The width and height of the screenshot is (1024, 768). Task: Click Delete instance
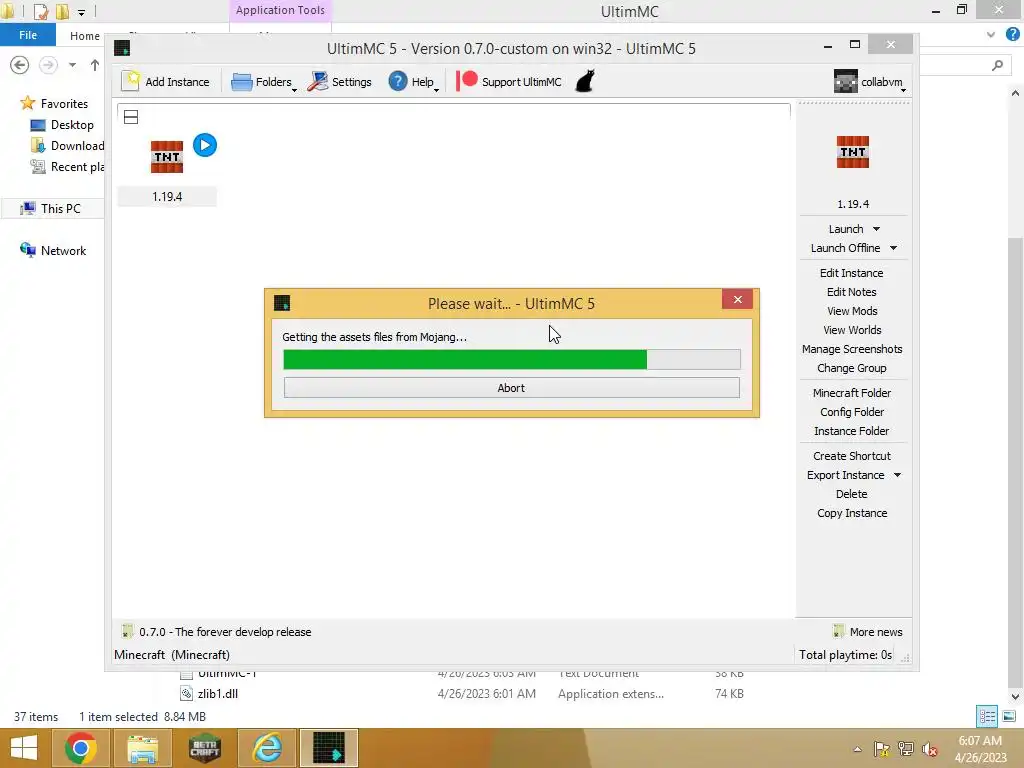pos(852,494)
